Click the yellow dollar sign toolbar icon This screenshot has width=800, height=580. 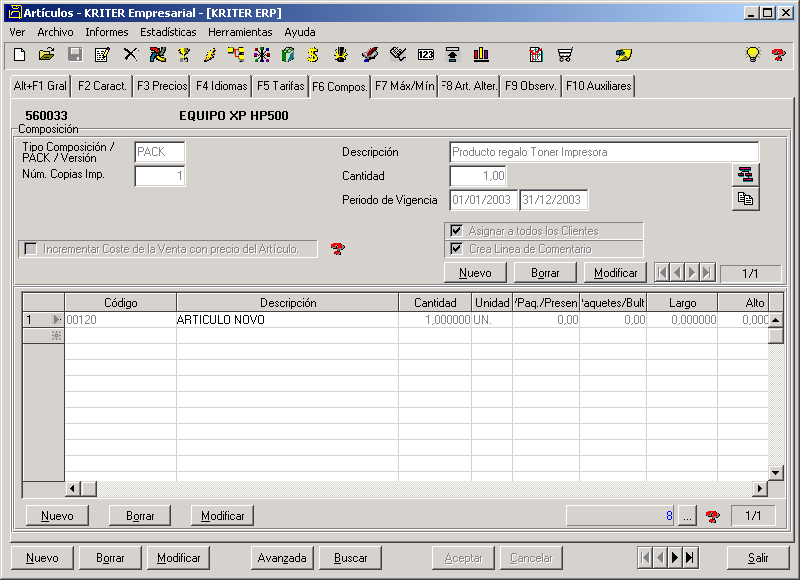[x=313, y=55]
